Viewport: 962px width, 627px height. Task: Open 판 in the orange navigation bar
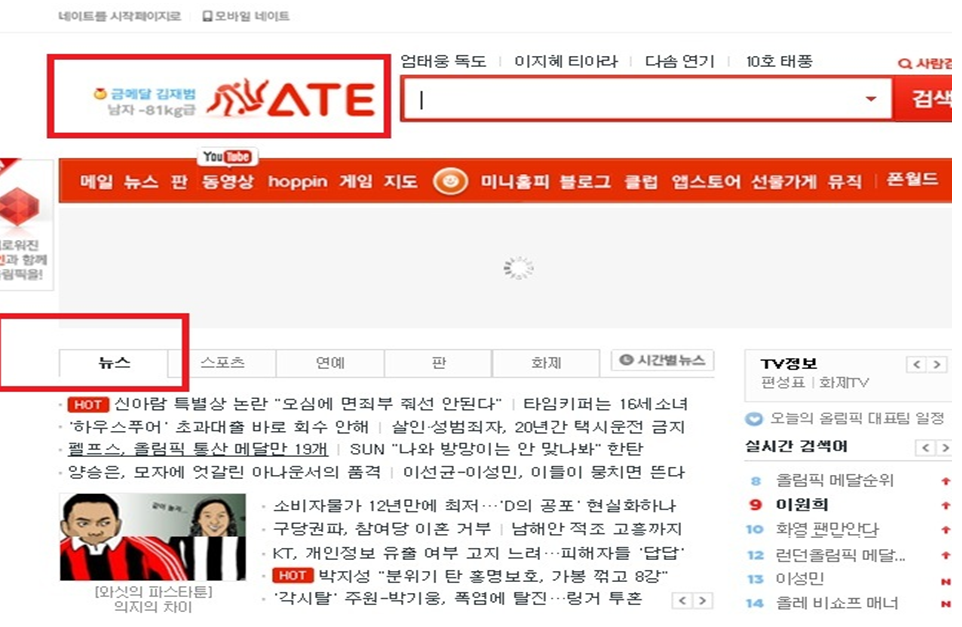coord(179,182)
